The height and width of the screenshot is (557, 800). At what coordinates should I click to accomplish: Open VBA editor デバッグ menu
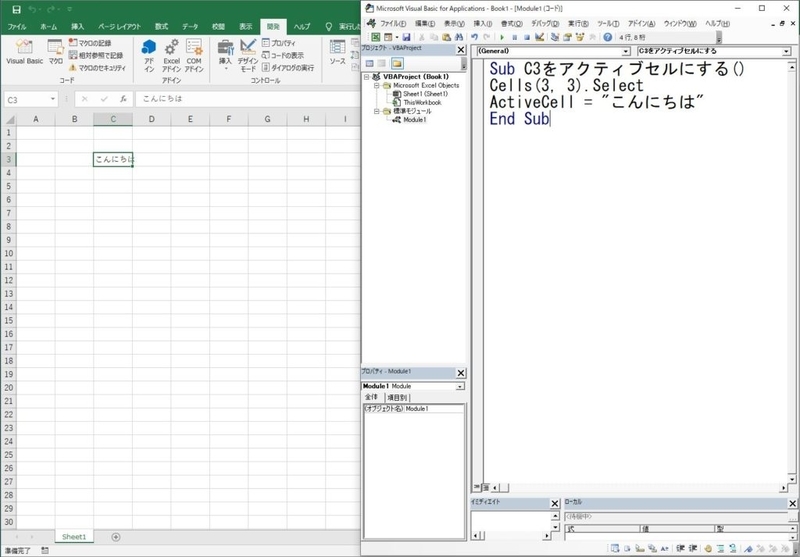[x=545, y=24]
